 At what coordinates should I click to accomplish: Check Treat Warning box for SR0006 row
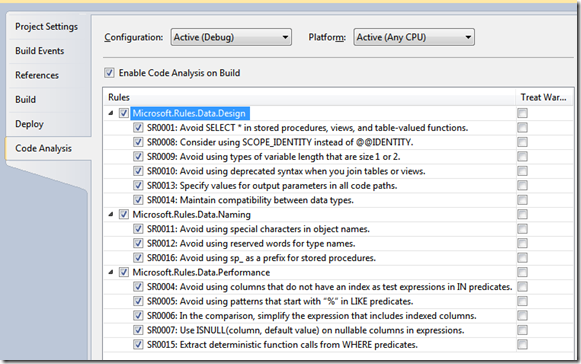[522, 315]
